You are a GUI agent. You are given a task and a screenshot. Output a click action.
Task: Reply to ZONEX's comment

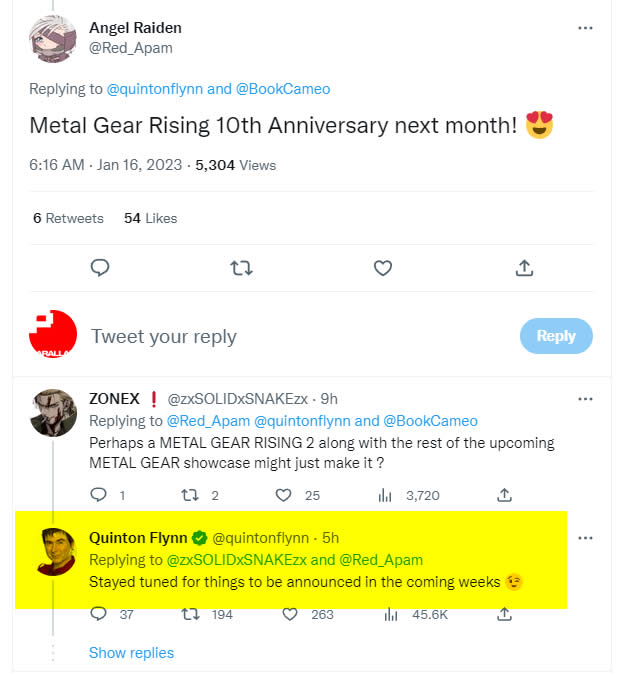(99, 494)
